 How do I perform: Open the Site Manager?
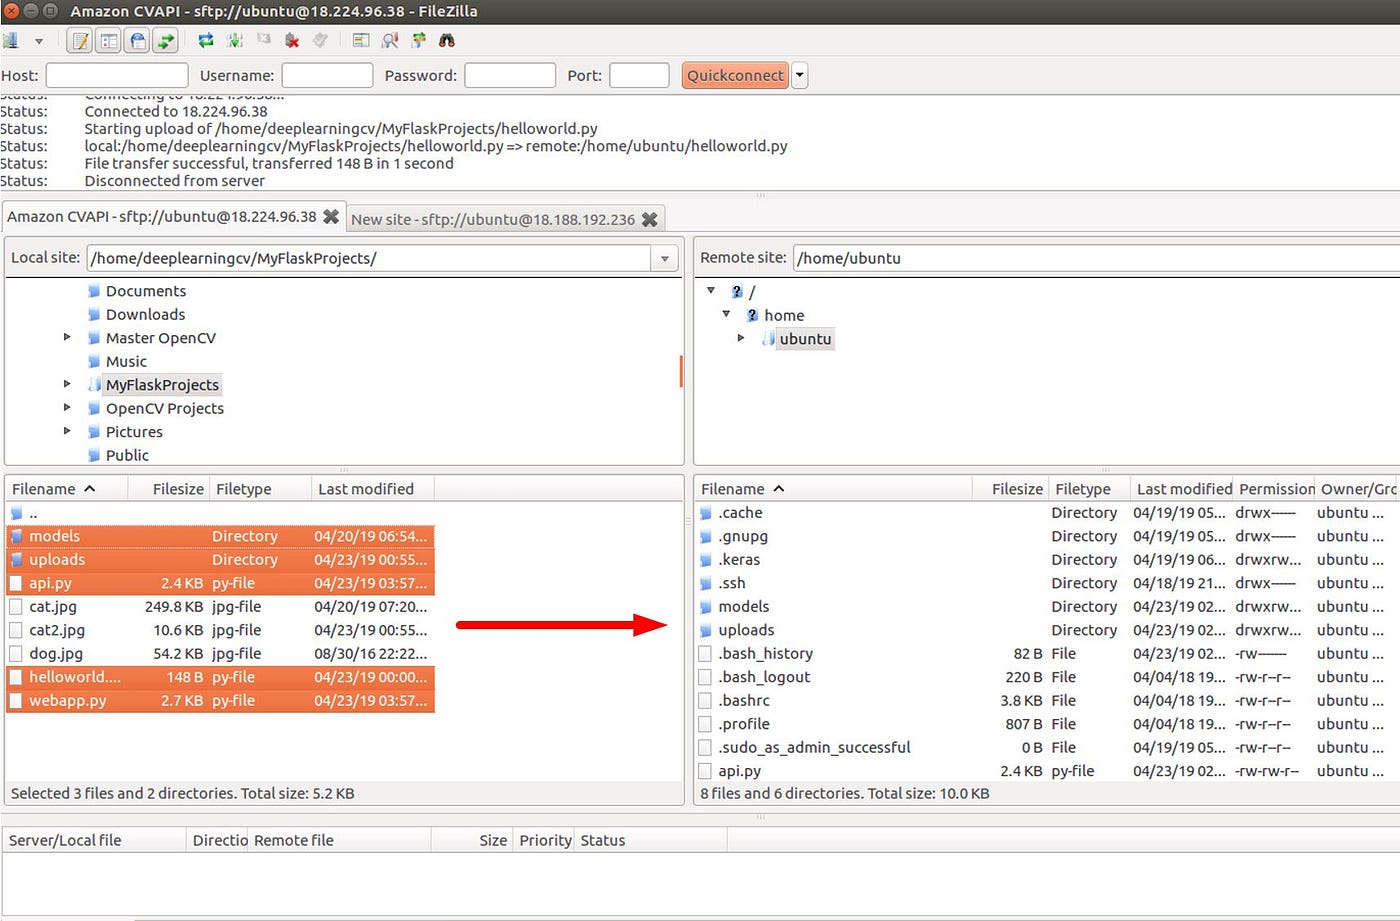pos(12,40)
